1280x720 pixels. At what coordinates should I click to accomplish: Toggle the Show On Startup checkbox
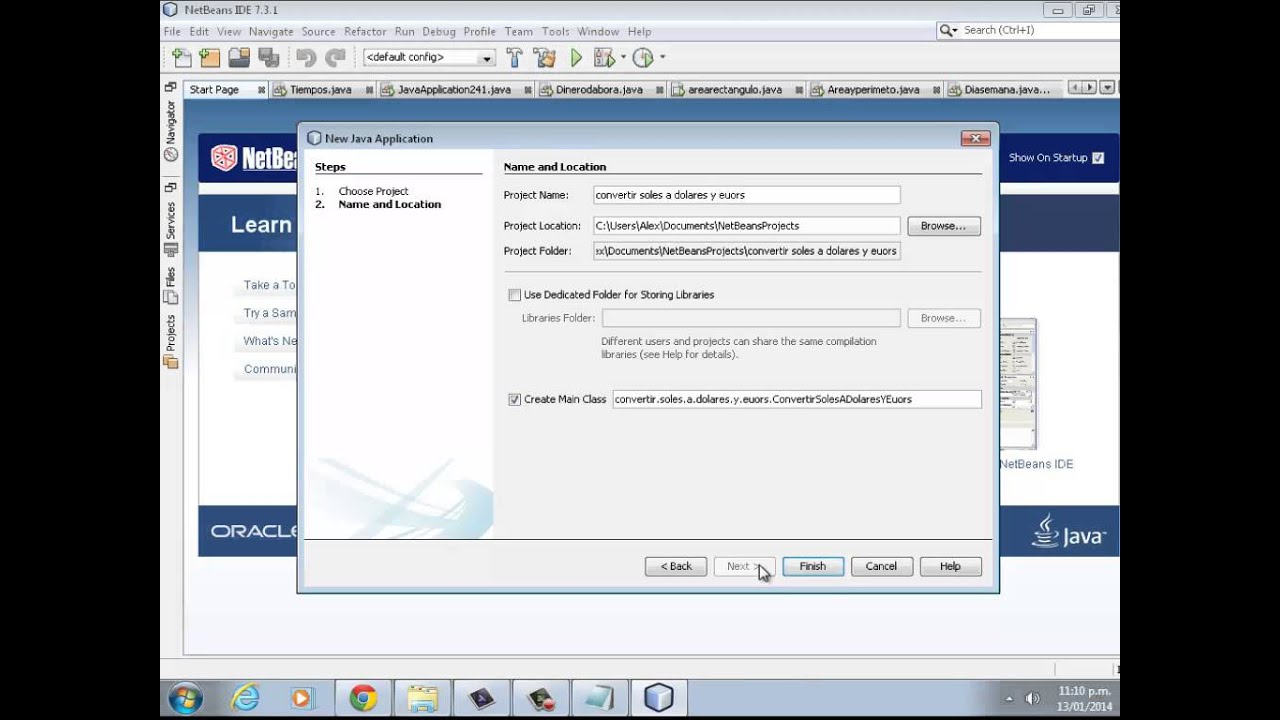click(1098, 158)
